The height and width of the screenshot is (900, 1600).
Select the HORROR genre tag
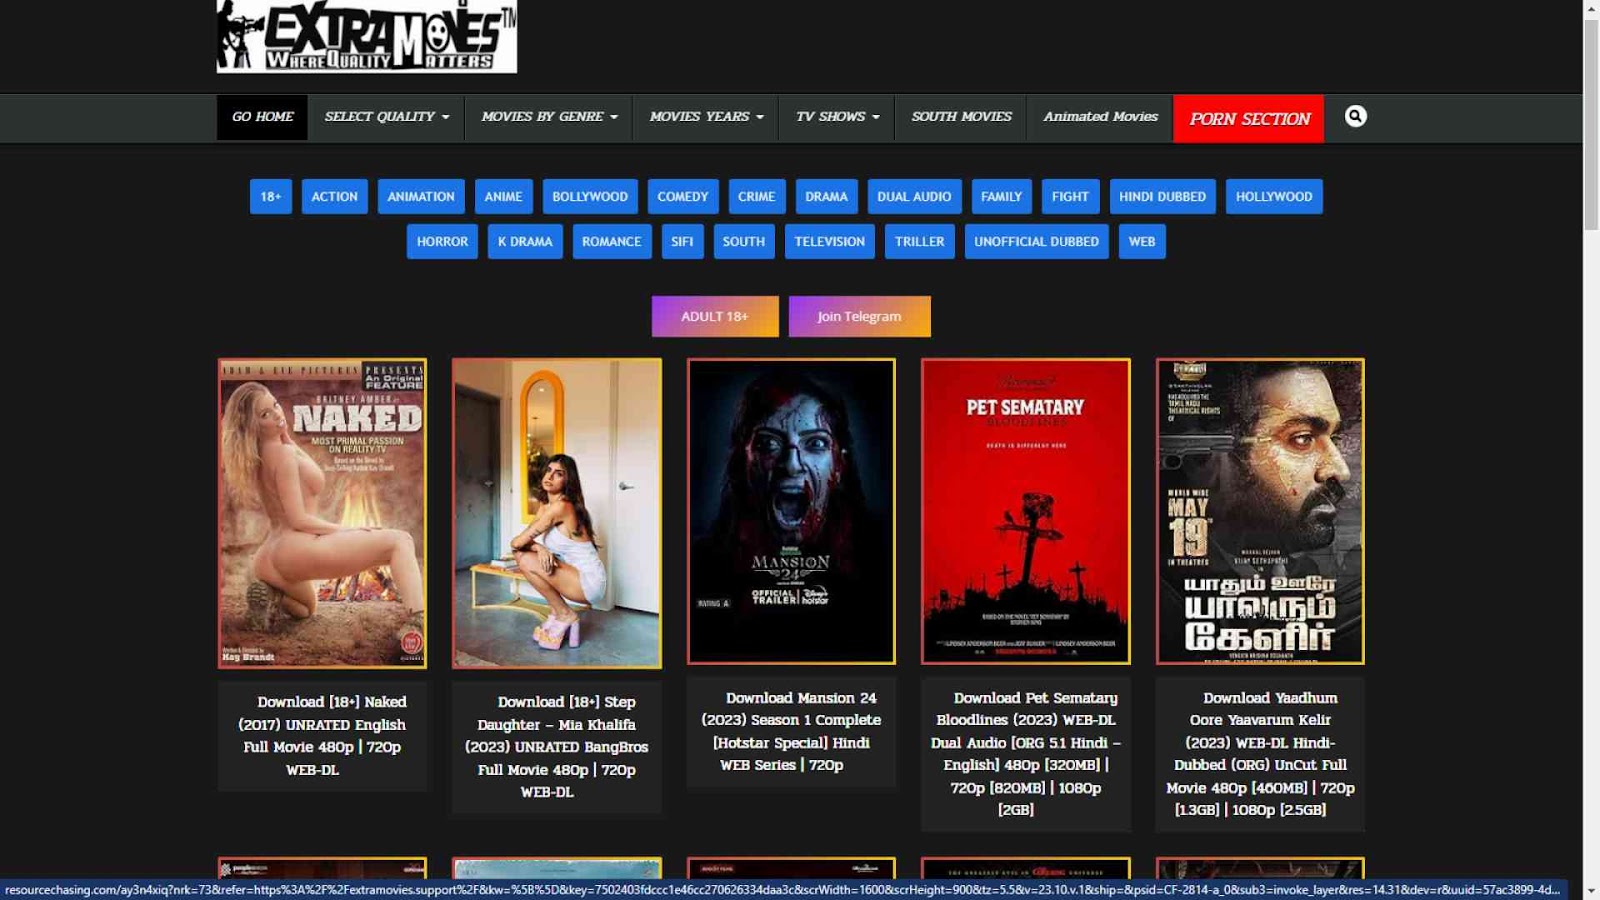[442, 242]
